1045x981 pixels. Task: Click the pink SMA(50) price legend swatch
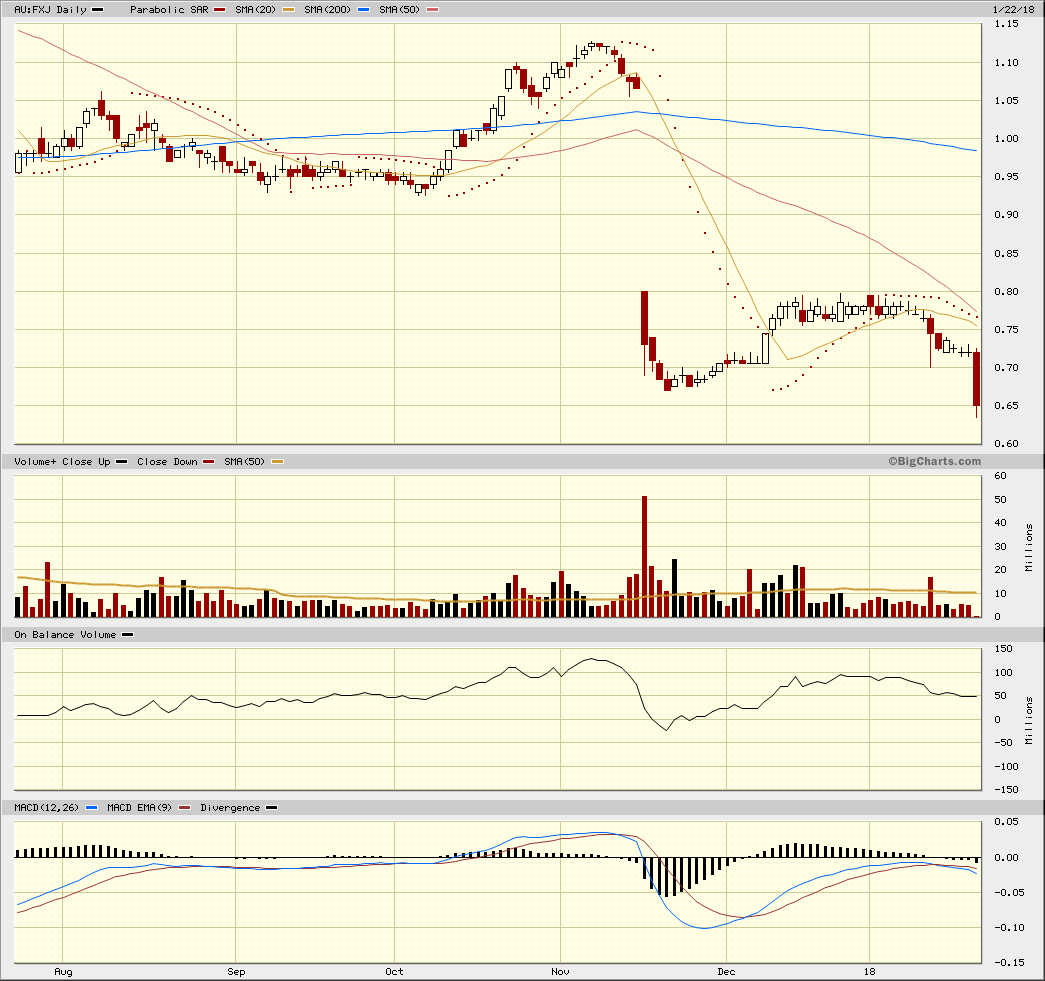[433, 9]
